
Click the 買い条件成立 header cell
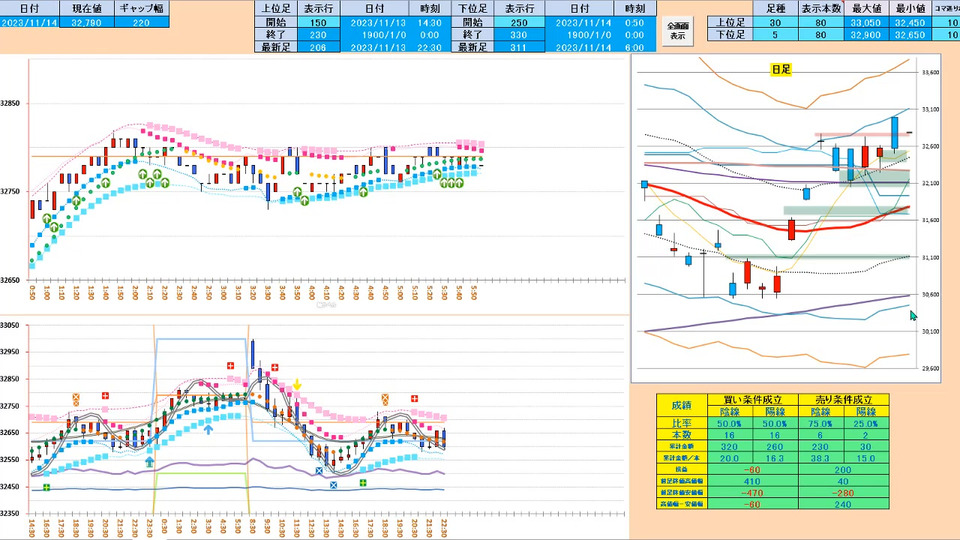coord(752,399)
